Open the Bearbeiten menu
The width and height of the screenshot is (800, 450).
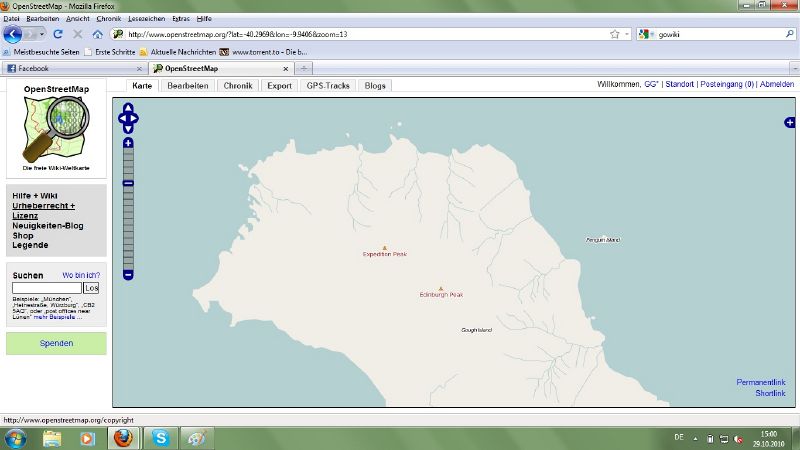[43, 18]
